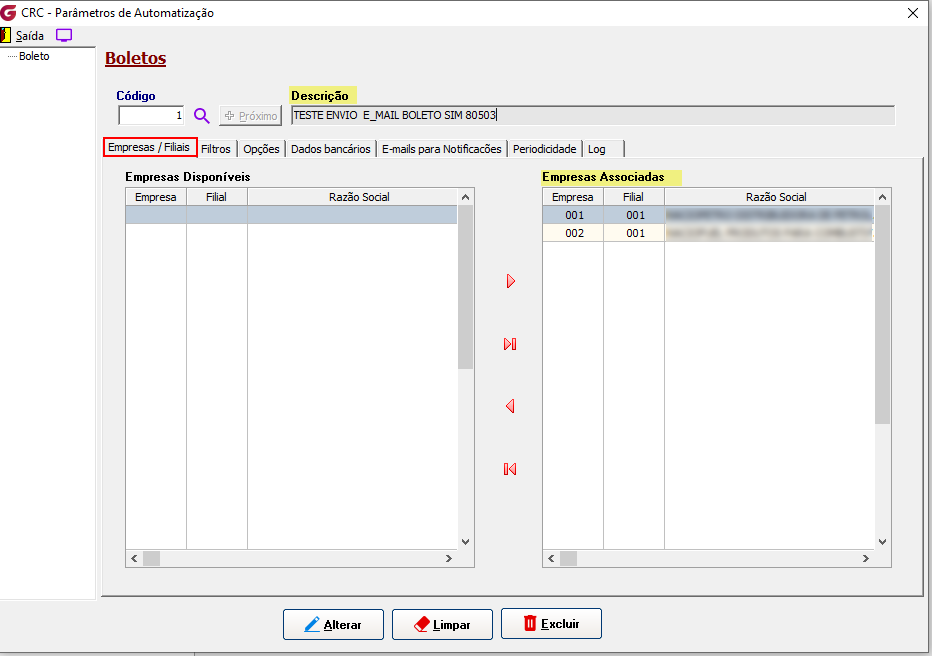
Task: Close the Parâmetros de Automatização window
Action: (x=913, y=13)
